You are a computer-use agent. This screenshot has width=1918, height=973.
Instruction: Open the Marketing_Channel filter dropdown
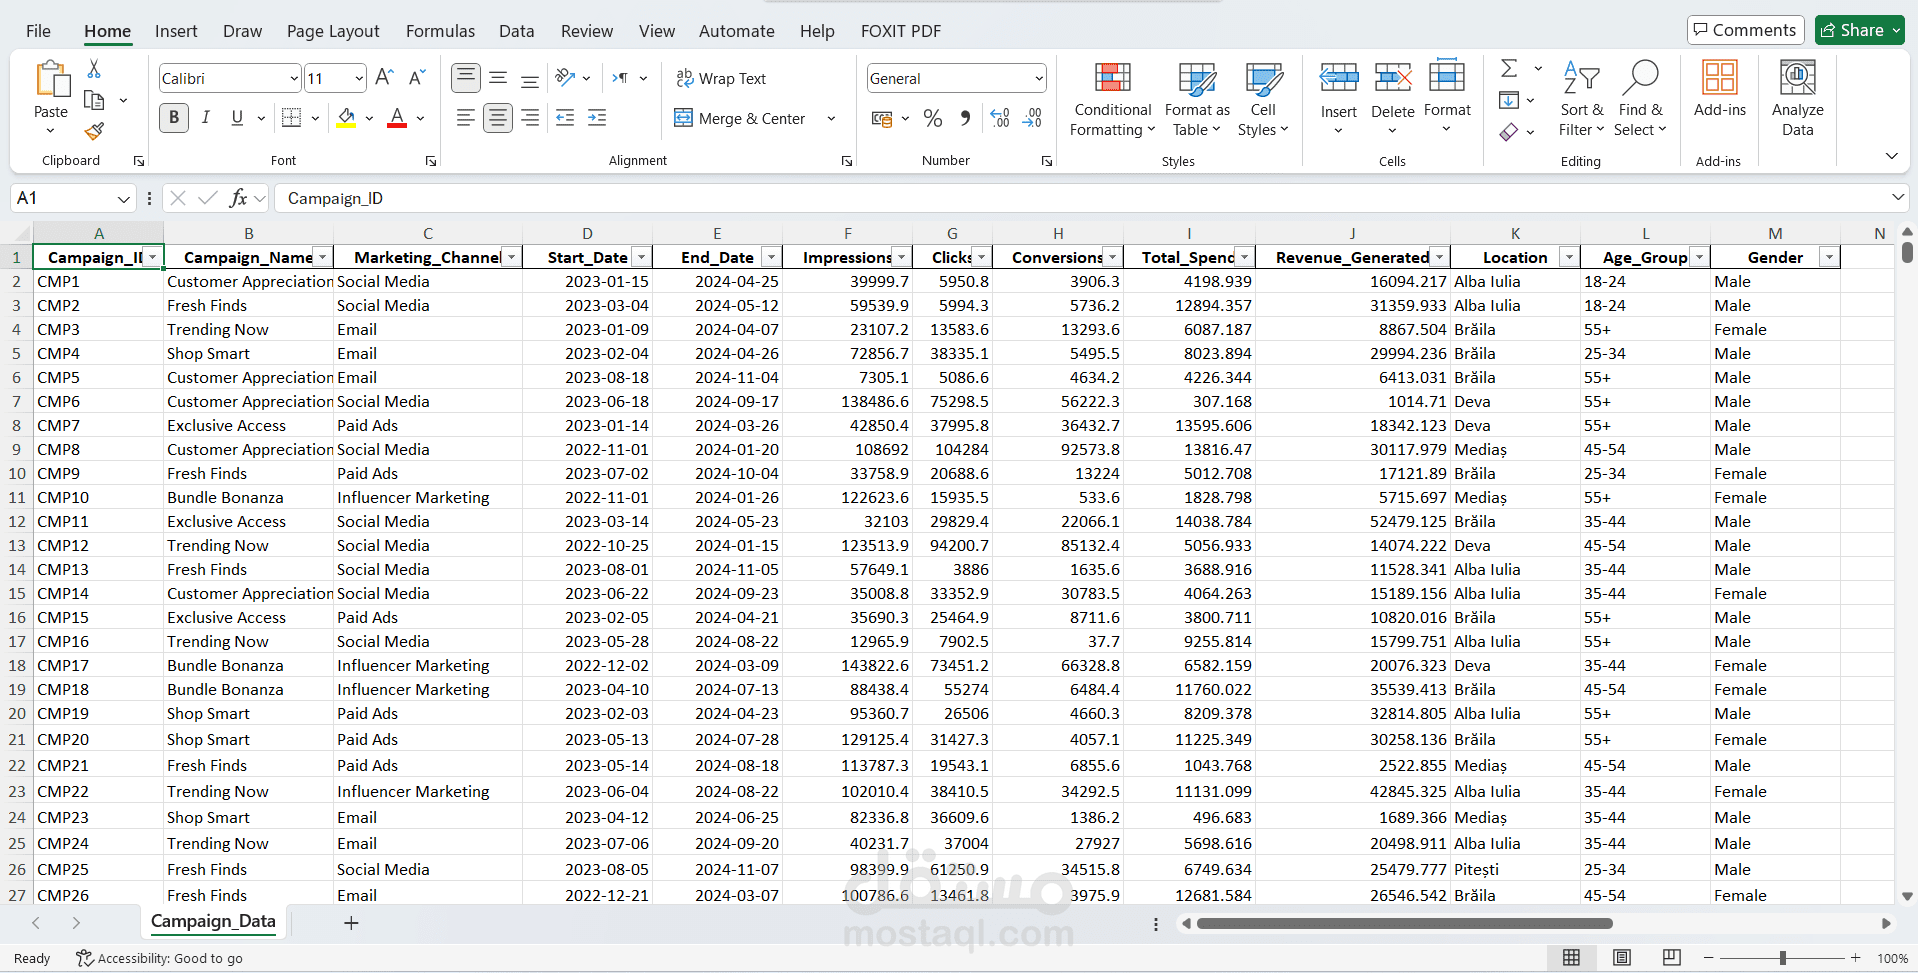pos(511,258)
